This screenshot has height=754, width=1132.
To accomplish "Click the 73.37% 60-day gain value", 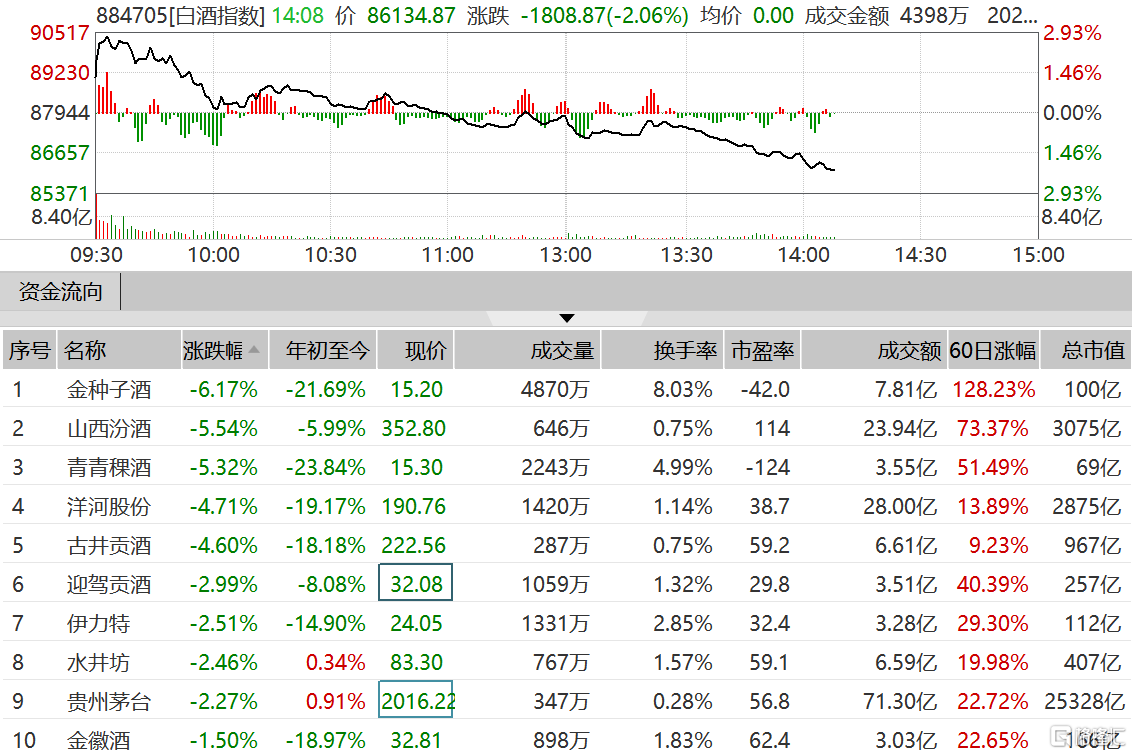I will point(993,428).
